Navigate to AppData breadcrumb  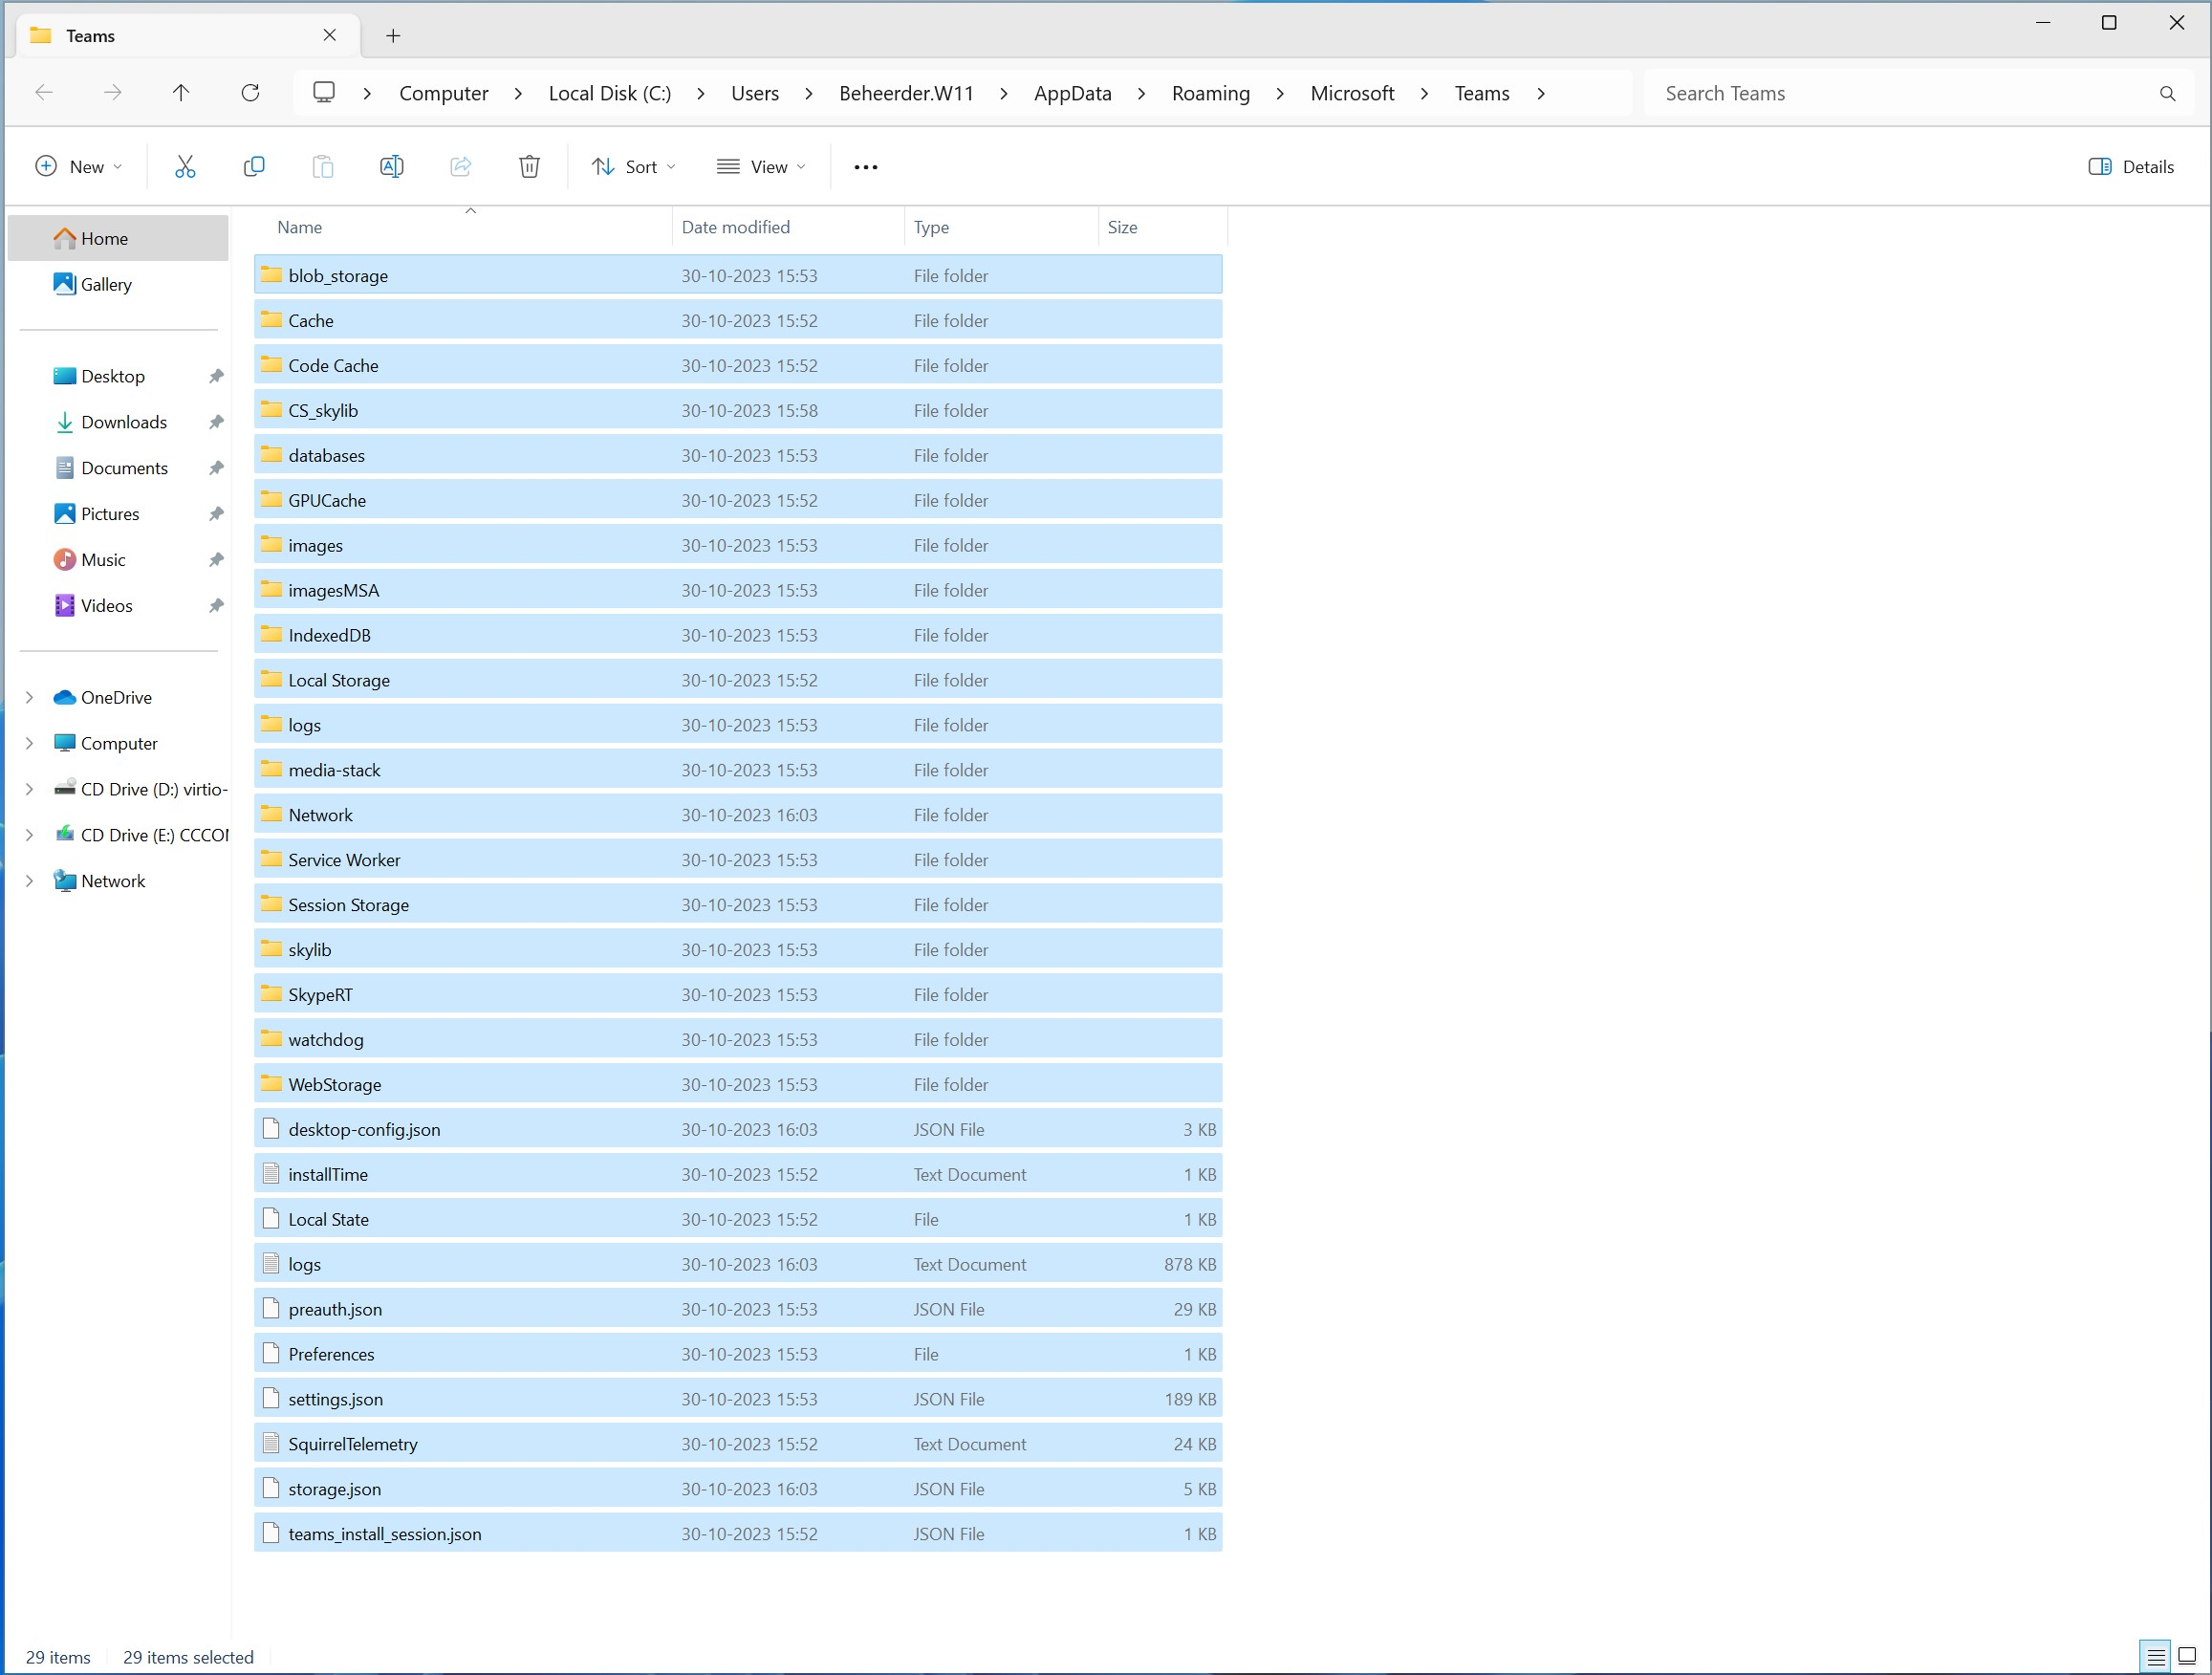[x=1072, y=94]
